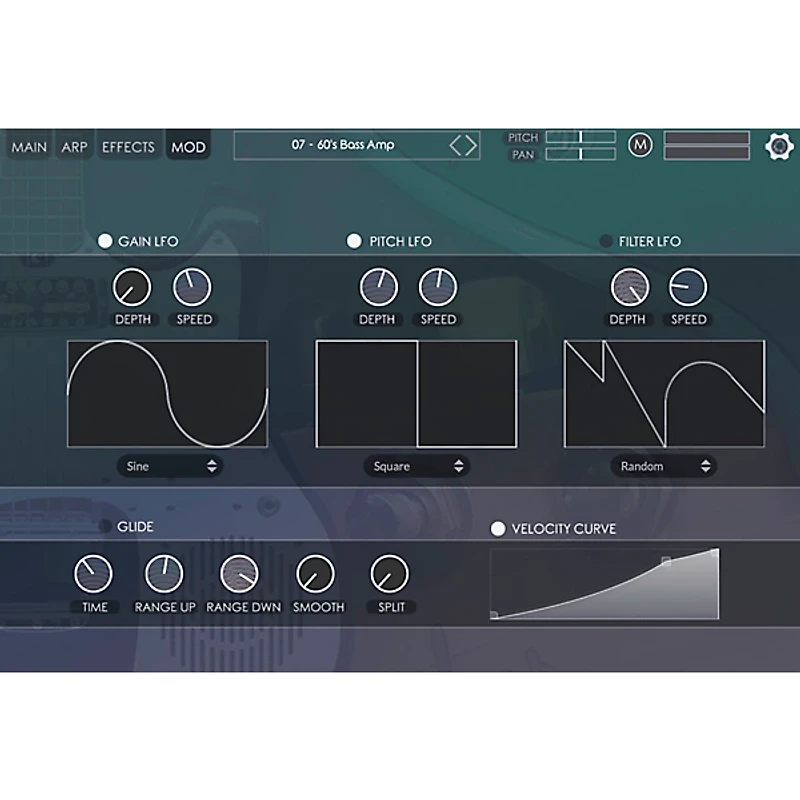Click the Filter LFO Depth knob
Image resolution: width=800 pixels, height=800 pixels.
tap(629, 288)
